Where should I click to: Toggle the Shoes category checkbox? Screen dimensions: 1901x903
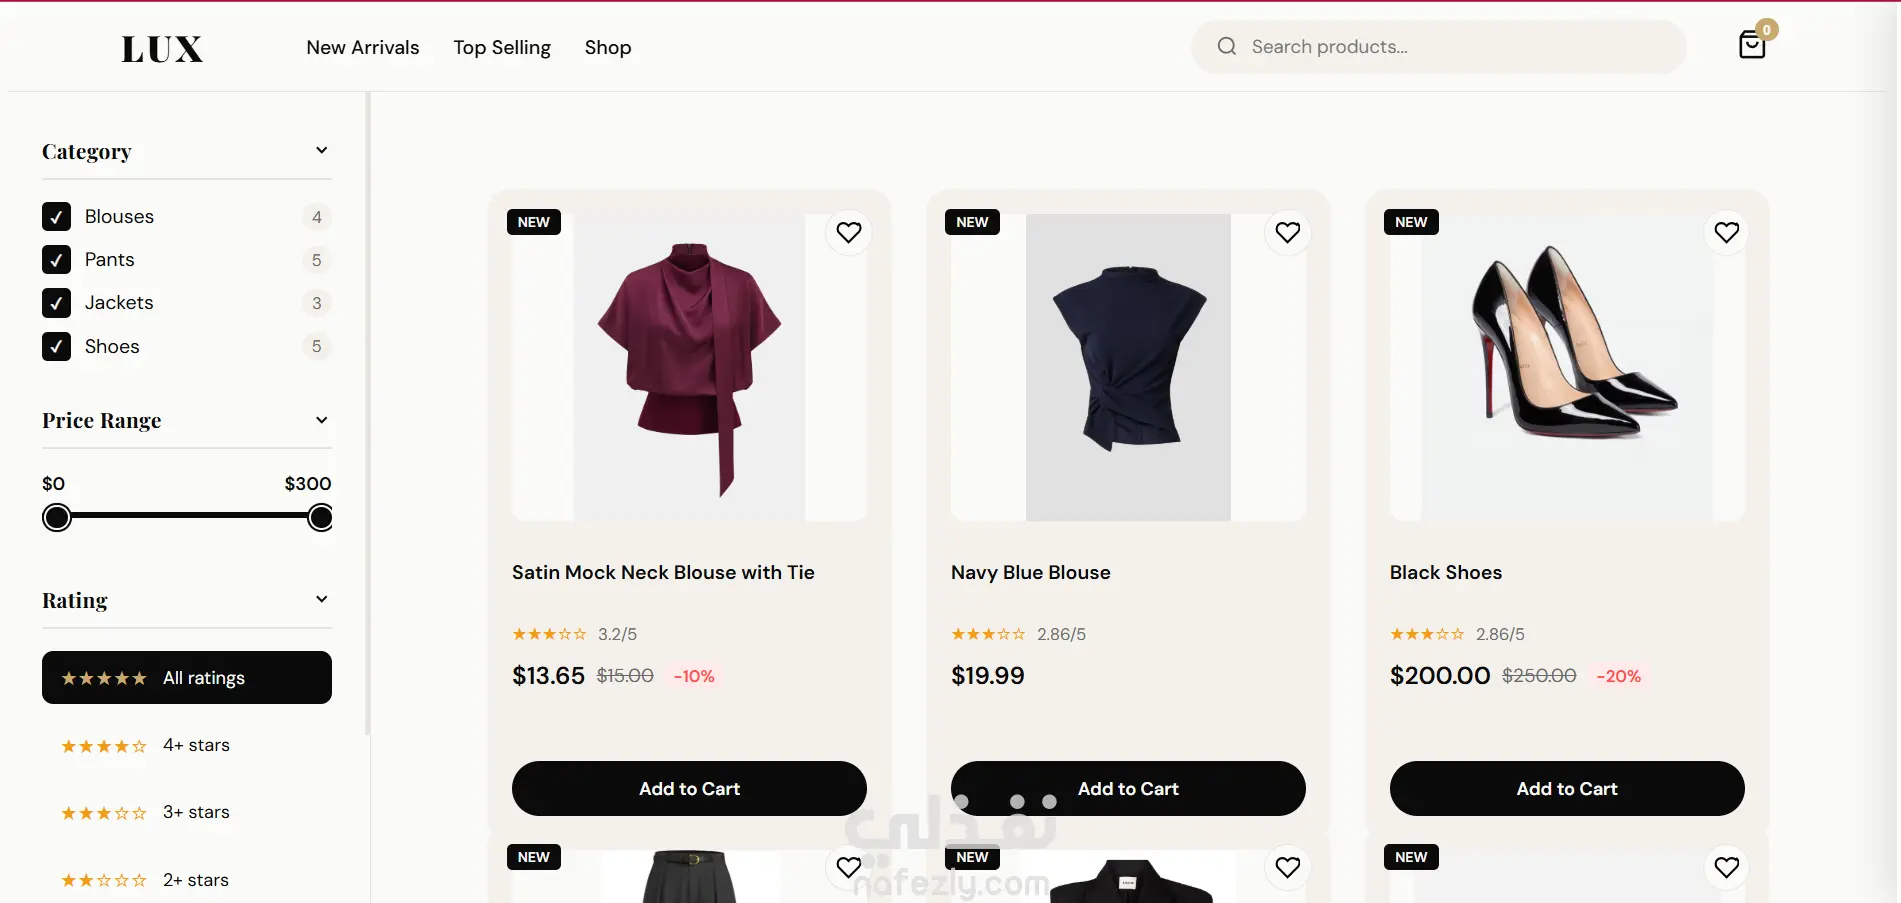56,346
